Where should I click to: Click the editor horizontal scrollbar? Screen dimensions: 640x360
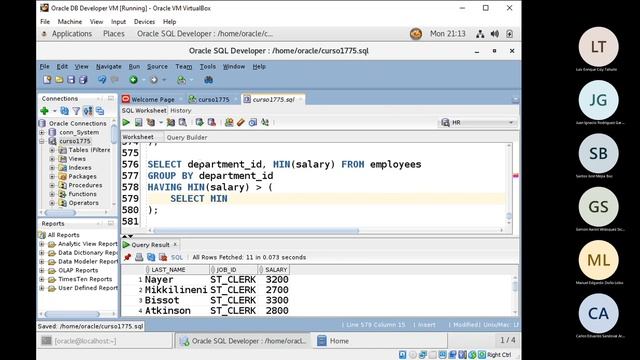click(x=256, y=231)
